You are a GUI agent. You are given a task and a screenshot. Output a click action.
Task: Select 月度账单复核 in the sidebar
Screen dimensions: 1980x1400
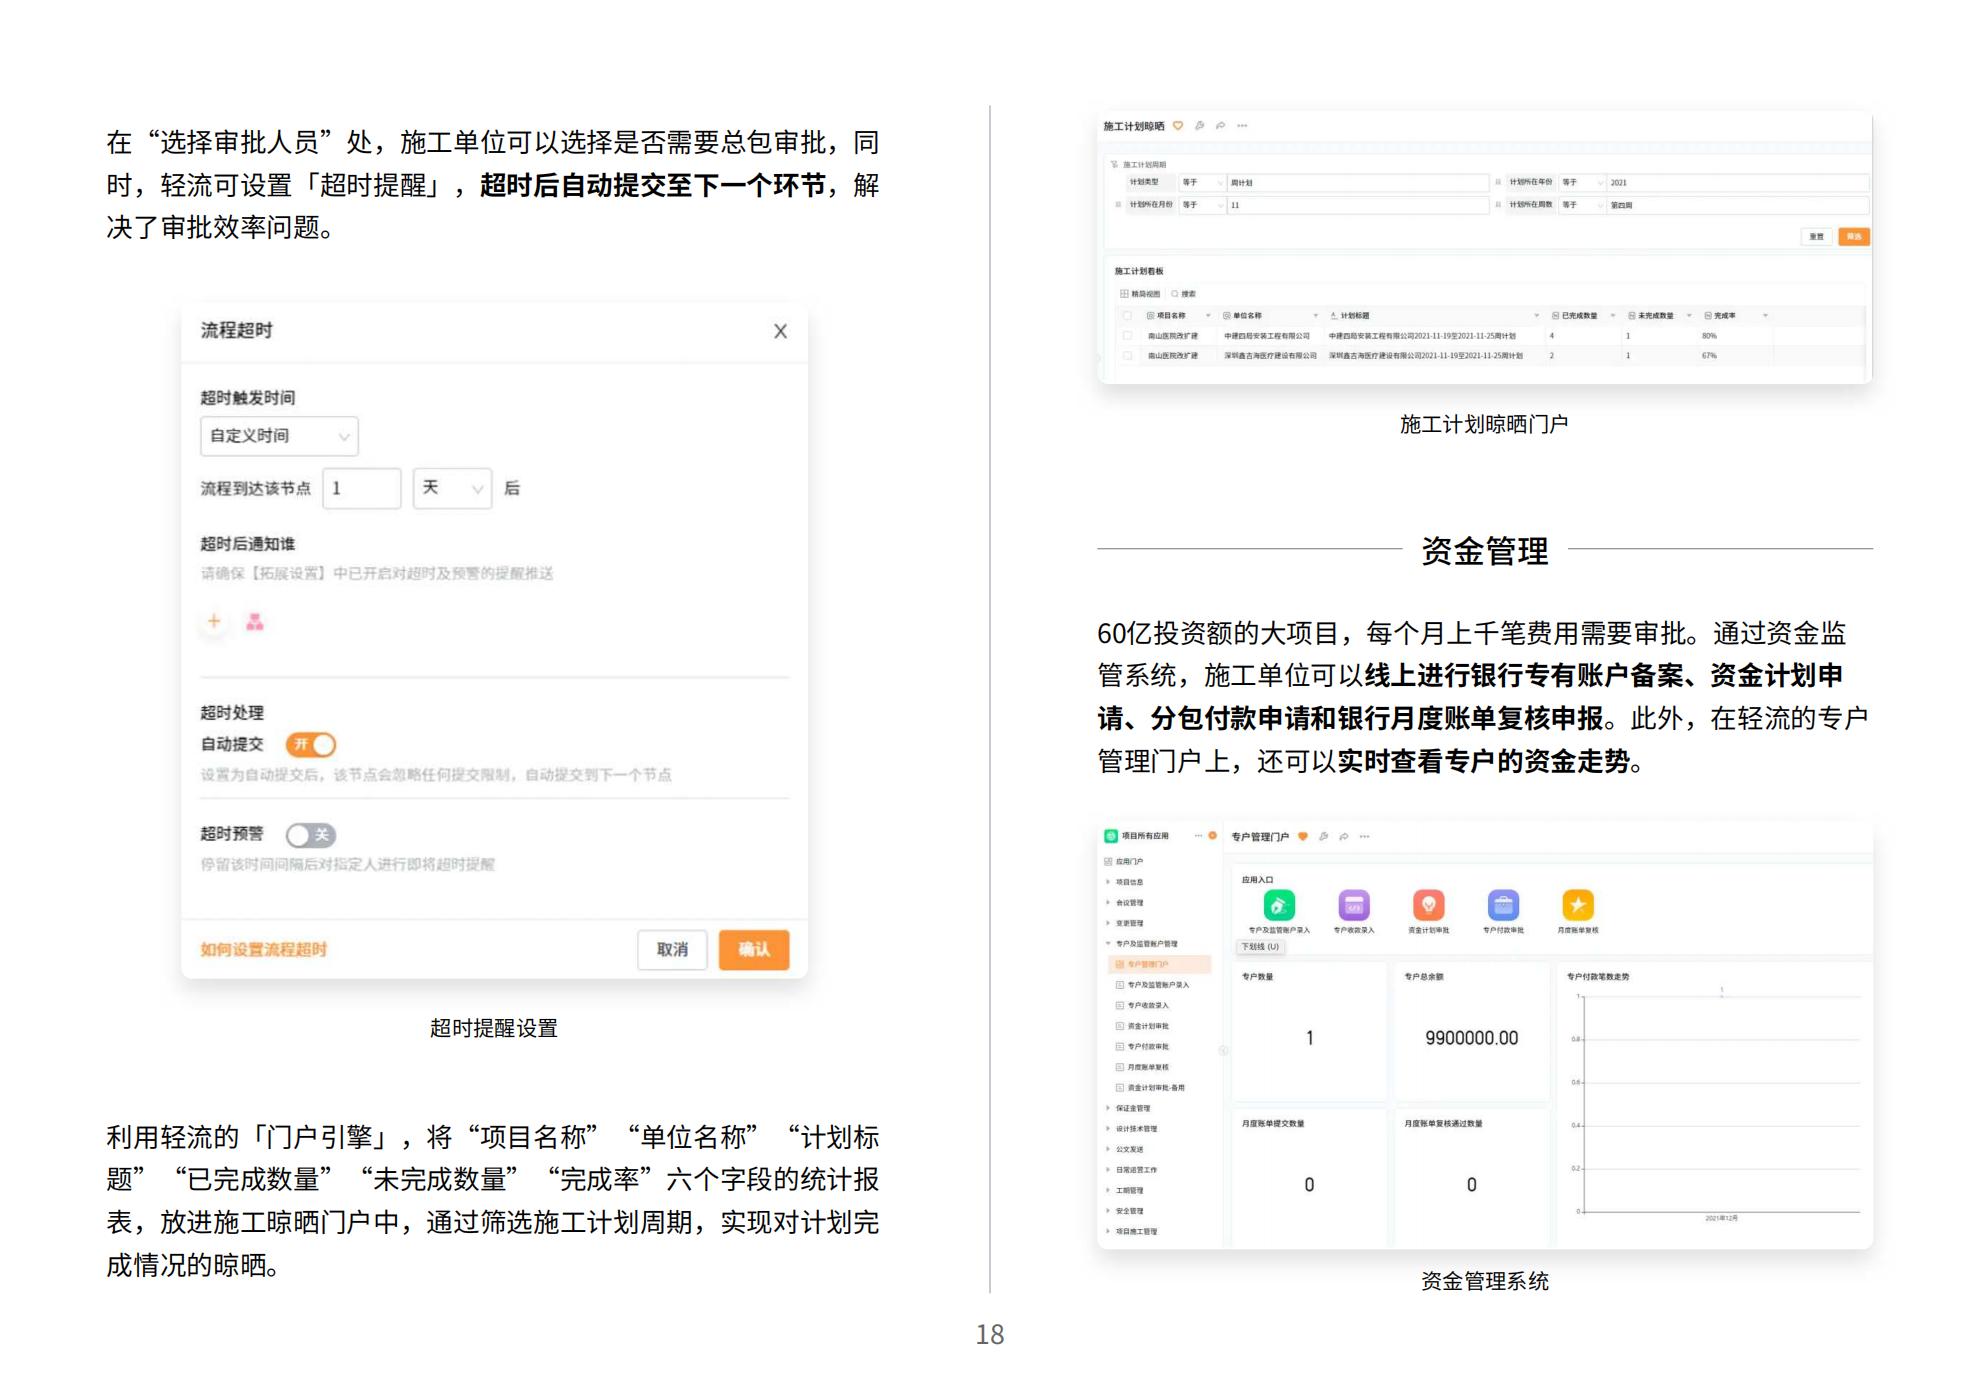click(1142, 1067)
